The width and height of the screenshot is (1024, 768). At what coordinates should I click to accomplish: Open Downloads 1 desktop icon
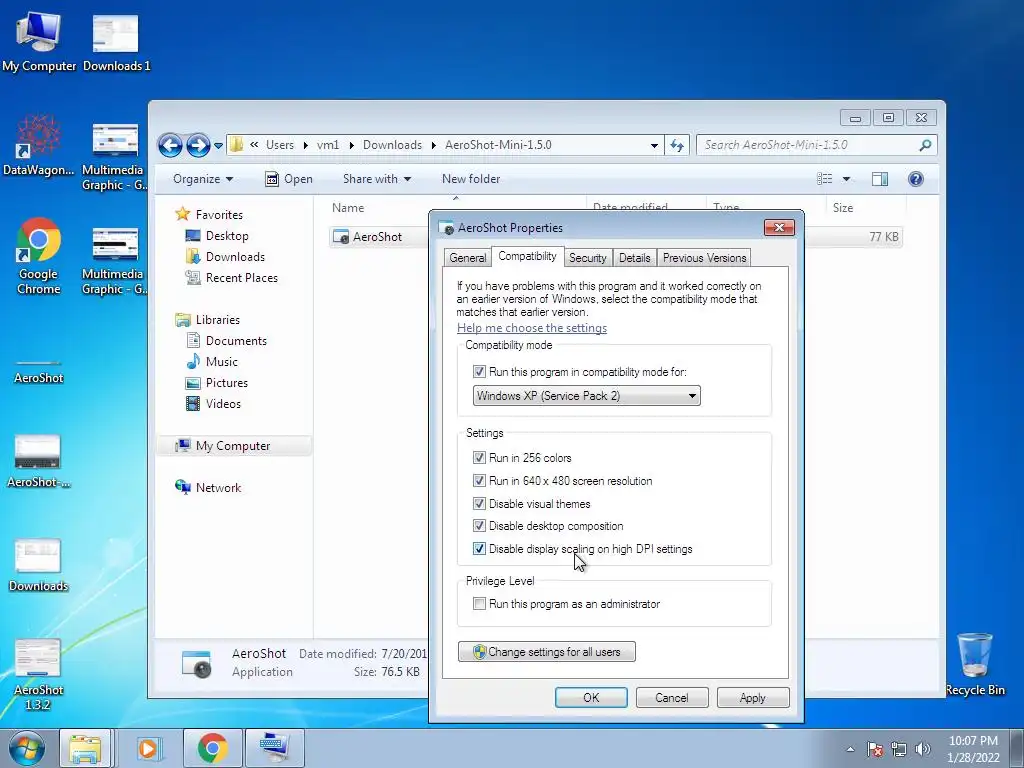[x=116, y=42]
